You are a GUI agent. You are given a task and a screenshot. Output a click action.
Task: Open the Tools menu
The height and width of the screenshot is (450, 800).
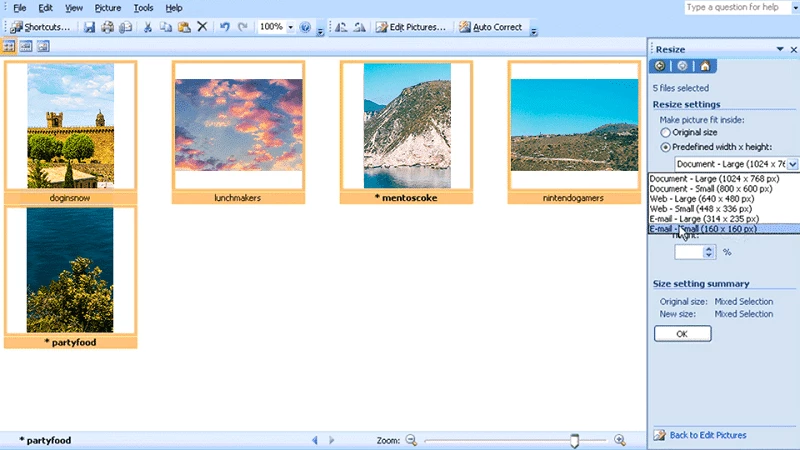click(x=143, y=8)
